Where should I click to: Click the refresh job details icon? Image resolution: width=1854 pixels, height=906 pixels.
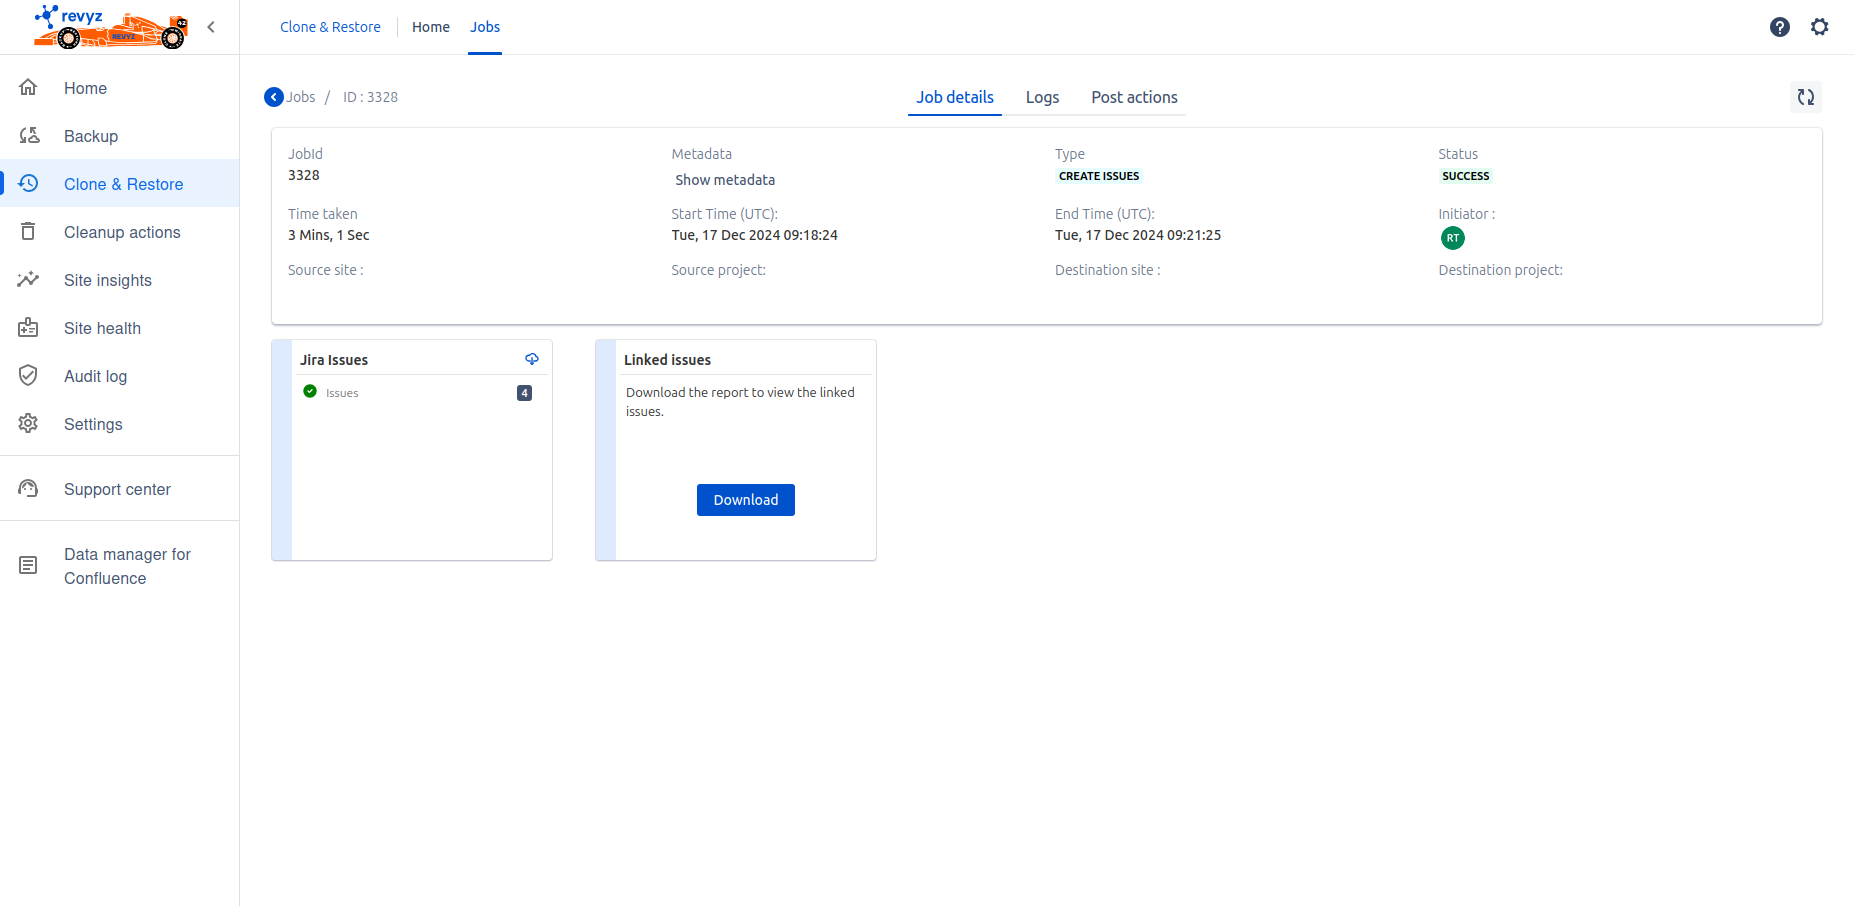click(1805, 97)
